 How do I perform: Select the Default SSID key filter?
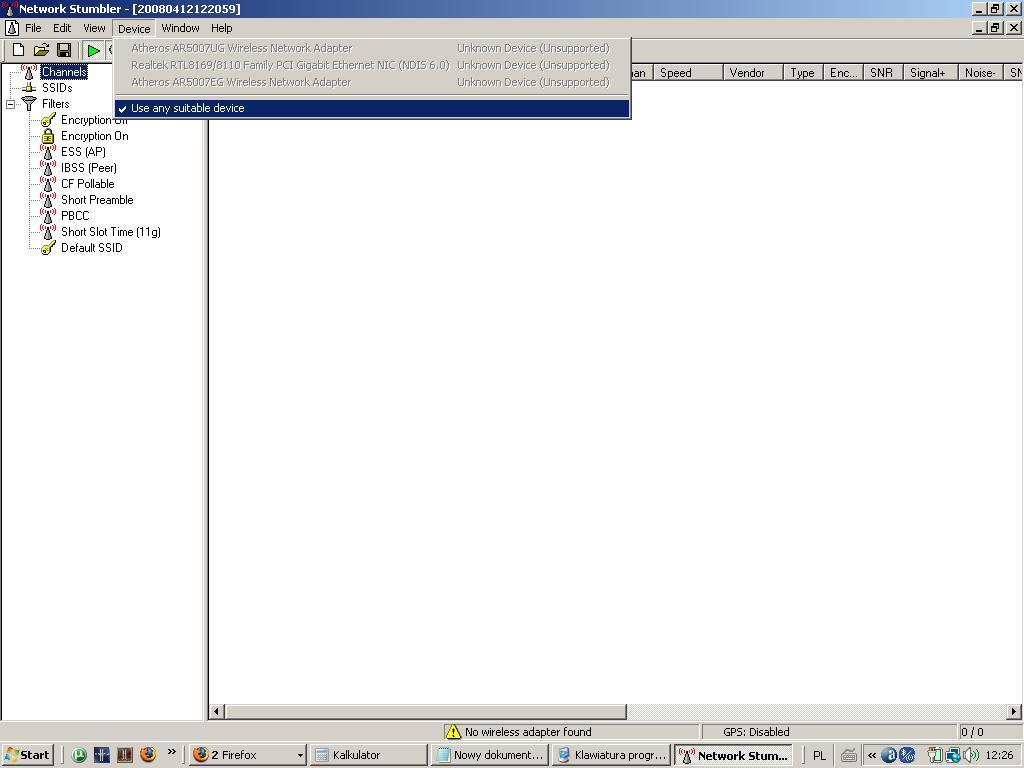click(x=91, y=248)
